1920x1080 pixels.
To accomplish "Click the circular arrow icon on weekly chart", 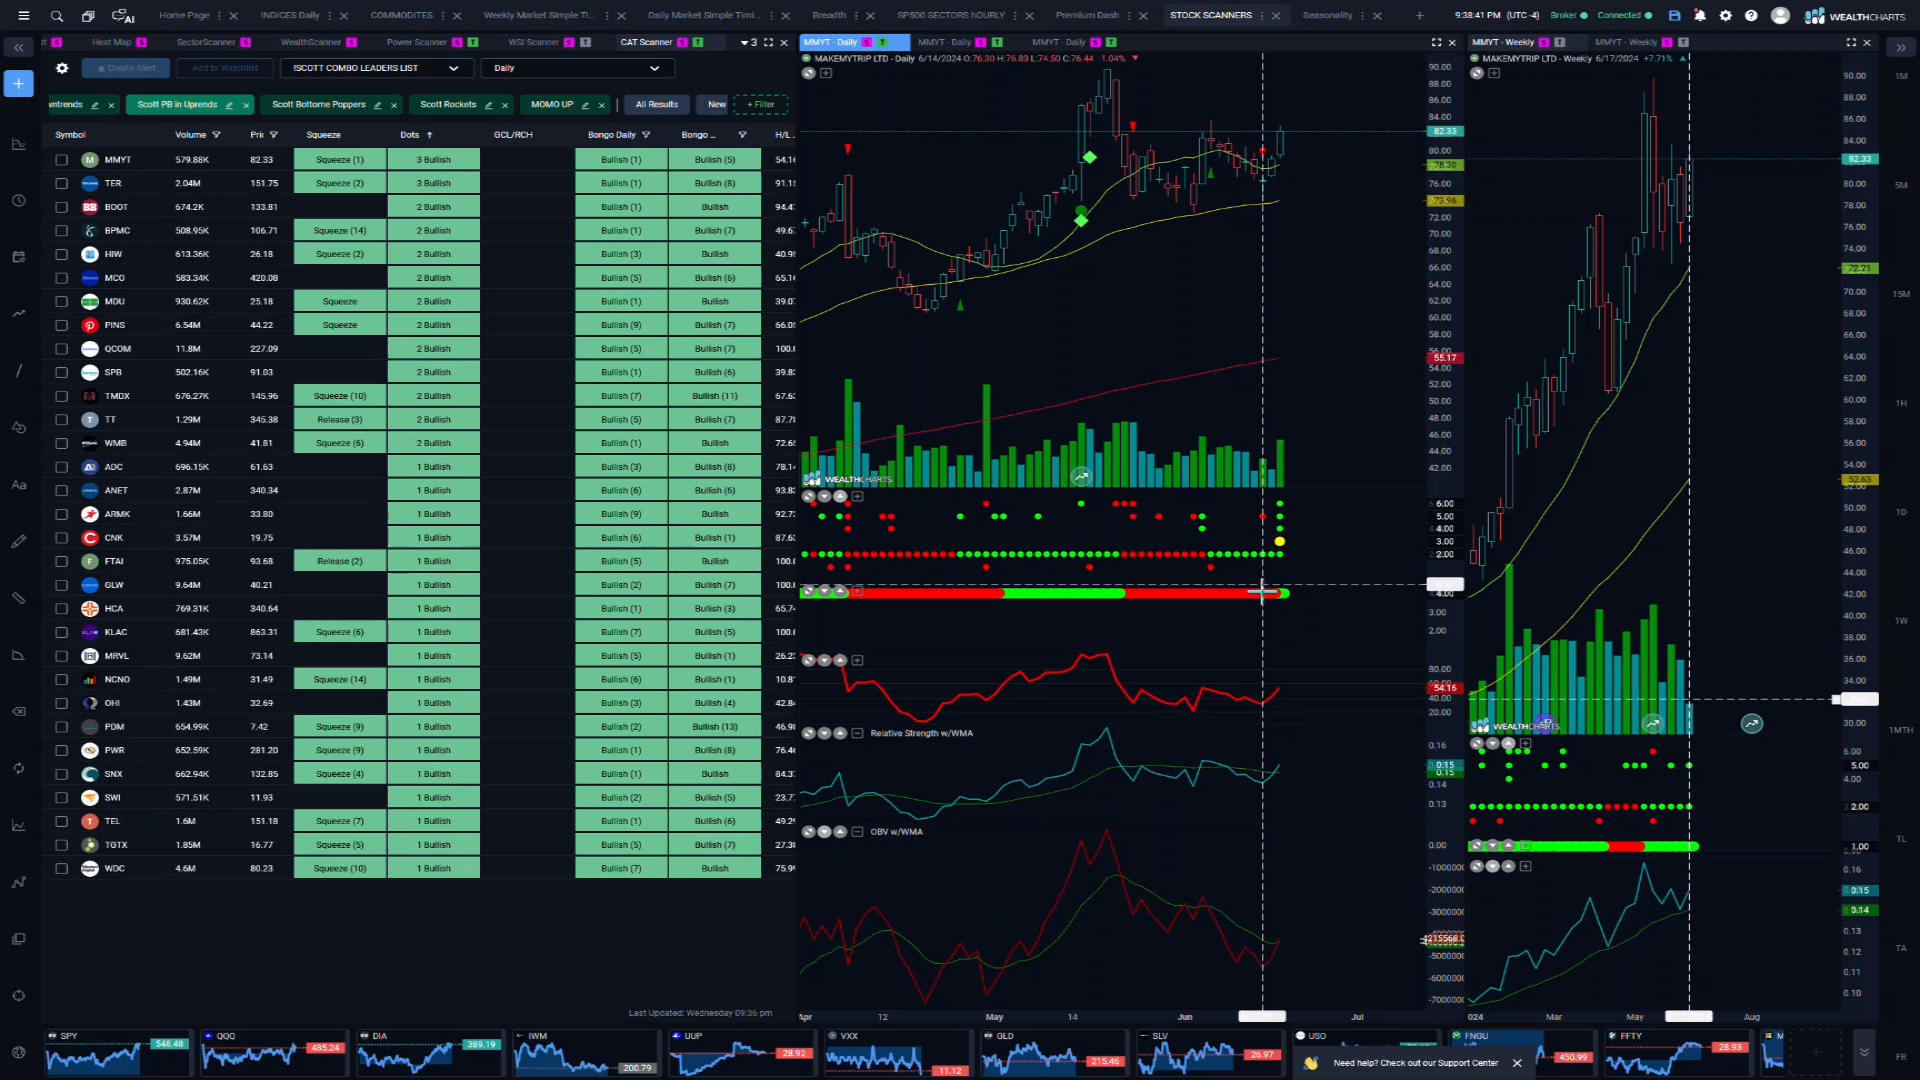I will pos(1752,724).
